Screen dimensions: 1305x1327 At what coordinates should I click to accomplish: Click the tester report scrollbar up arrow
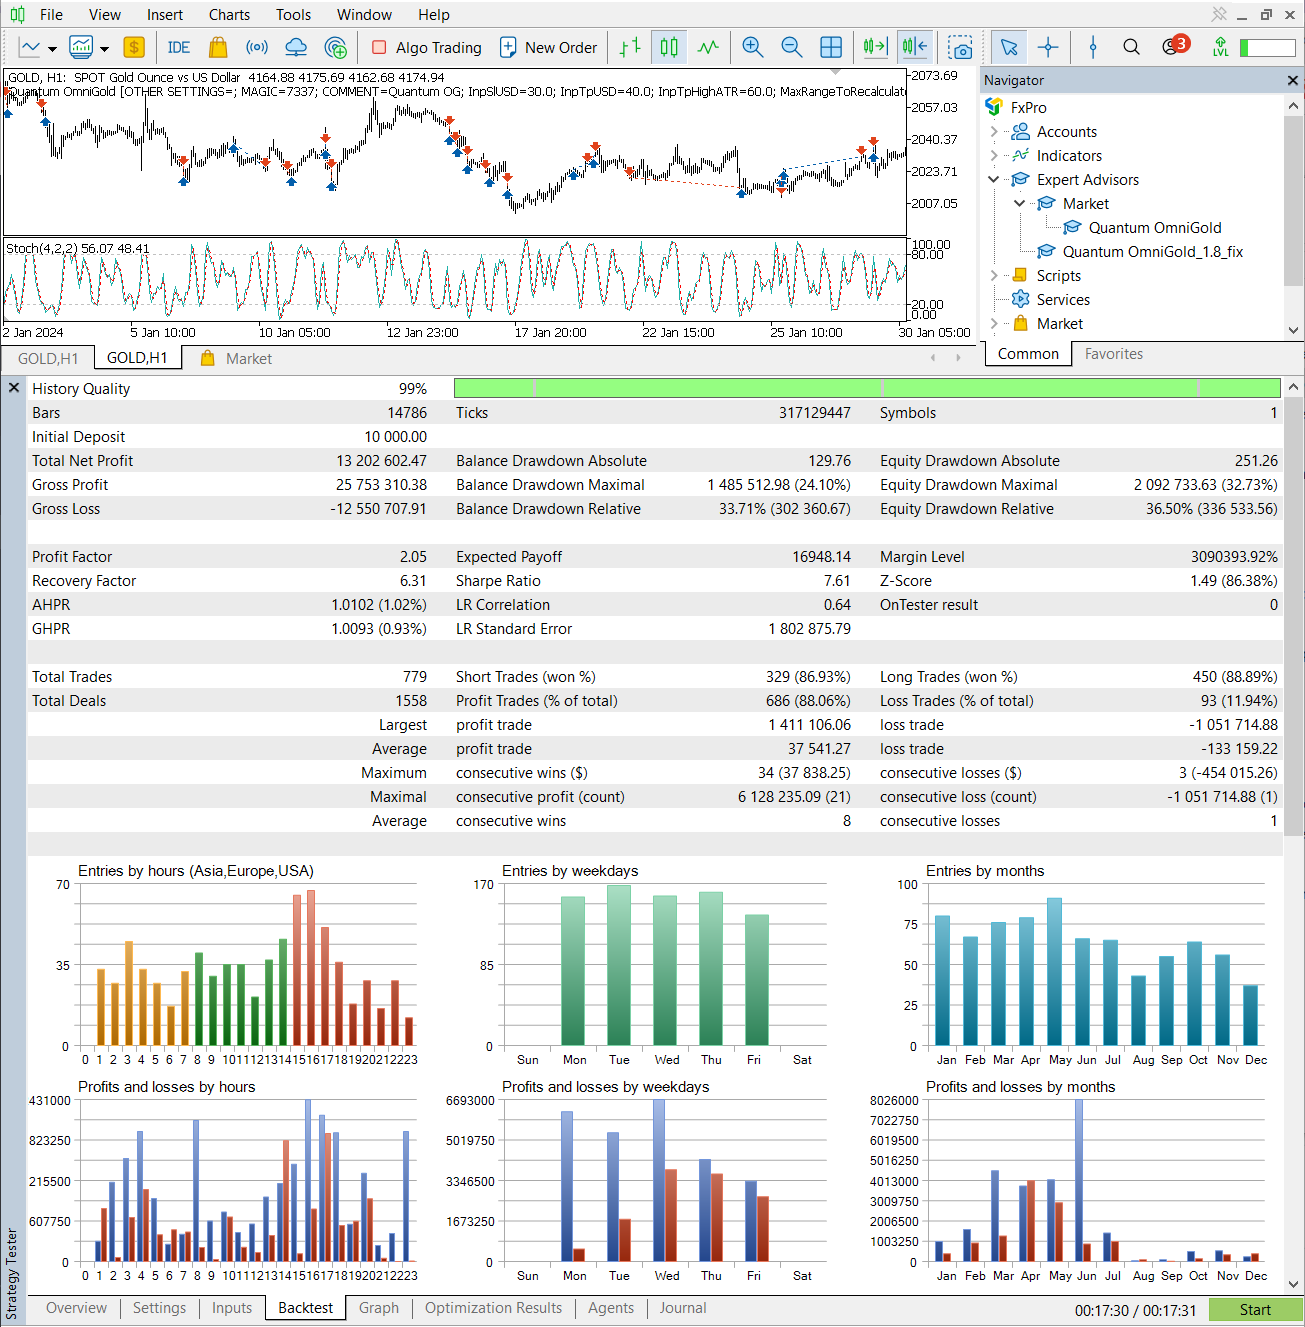(x=1293, y=386)
